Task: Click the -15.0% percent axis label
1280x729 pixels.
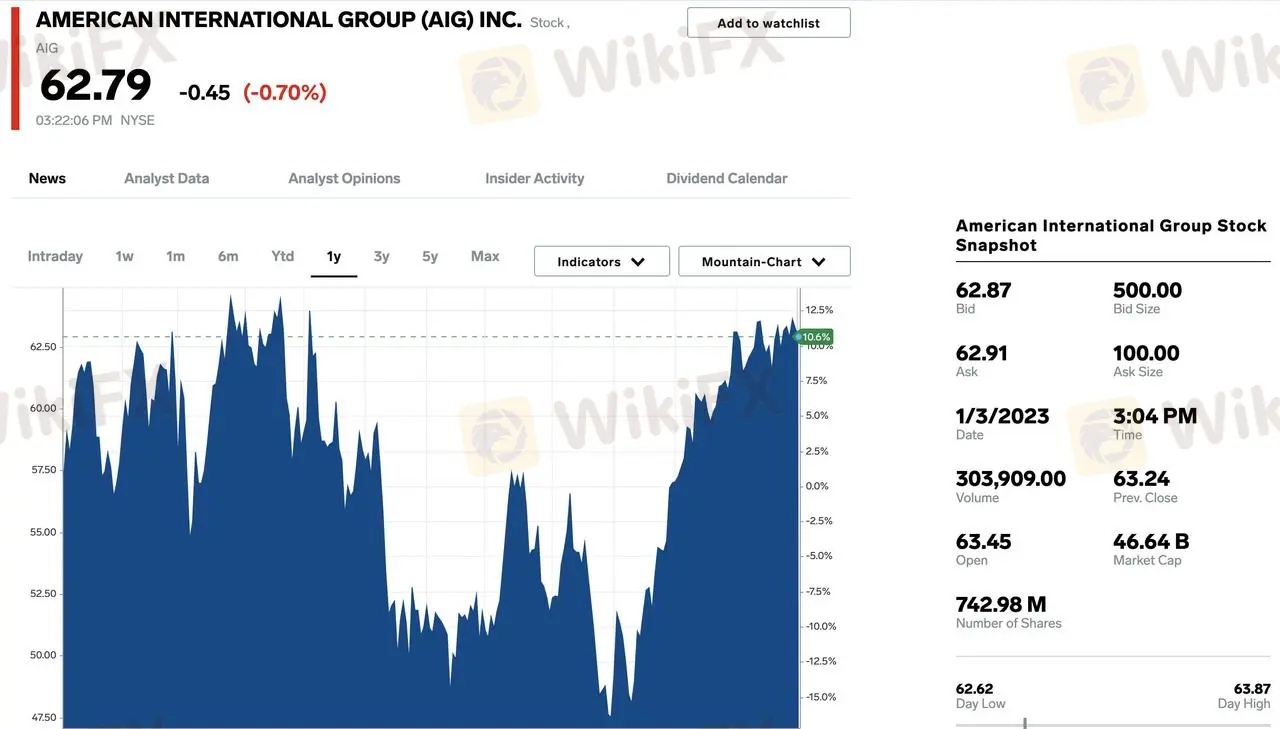Action: pyautogui.click(x=821, y=697)
